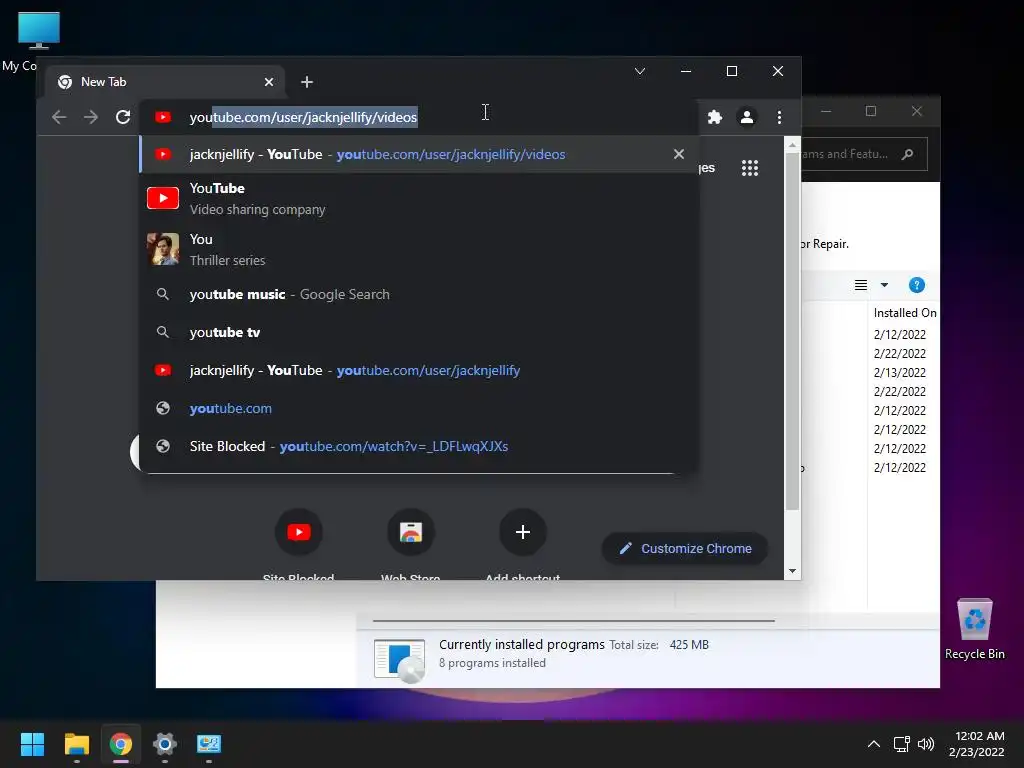Click Chrome scrollbar down arrow
1024x768 pixels.
pos(792,571)
